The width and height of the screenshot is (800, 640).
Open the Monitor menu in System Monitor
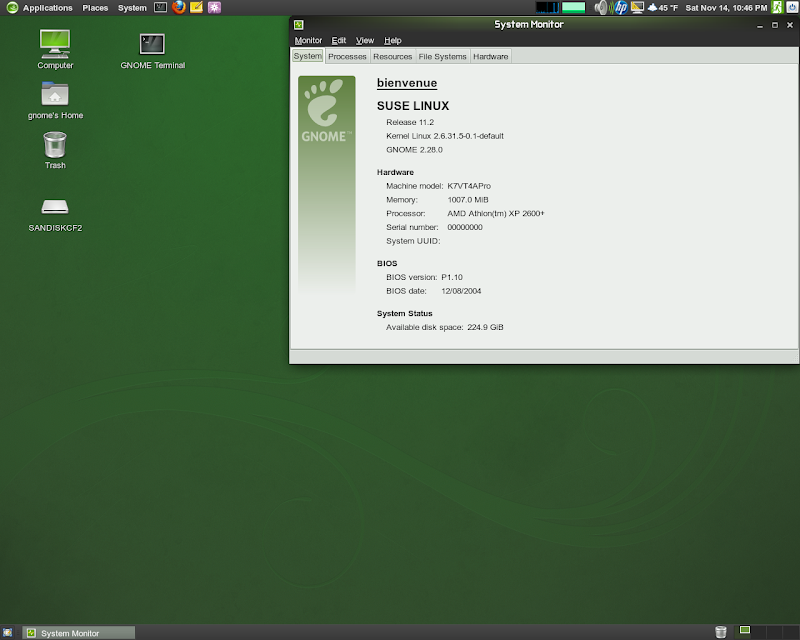pyautogui.click(x=308, y=40)
